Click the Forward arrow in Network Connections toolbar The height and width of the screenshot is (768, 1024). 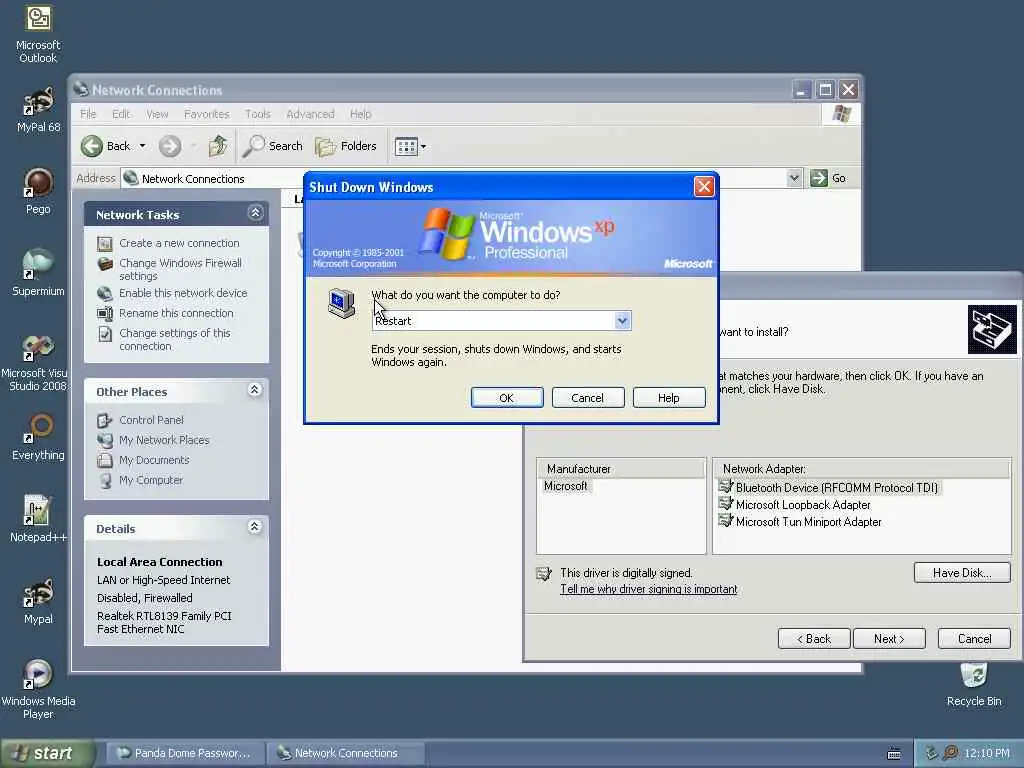tap(170, 146)
